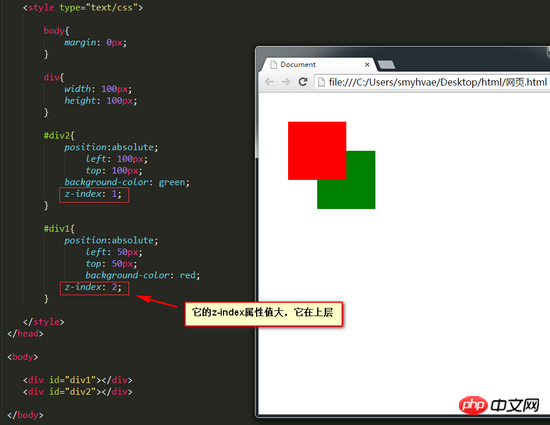Click the yellow z-index annotation box
This screenshot has width=550, height=425.
[264, 313]
